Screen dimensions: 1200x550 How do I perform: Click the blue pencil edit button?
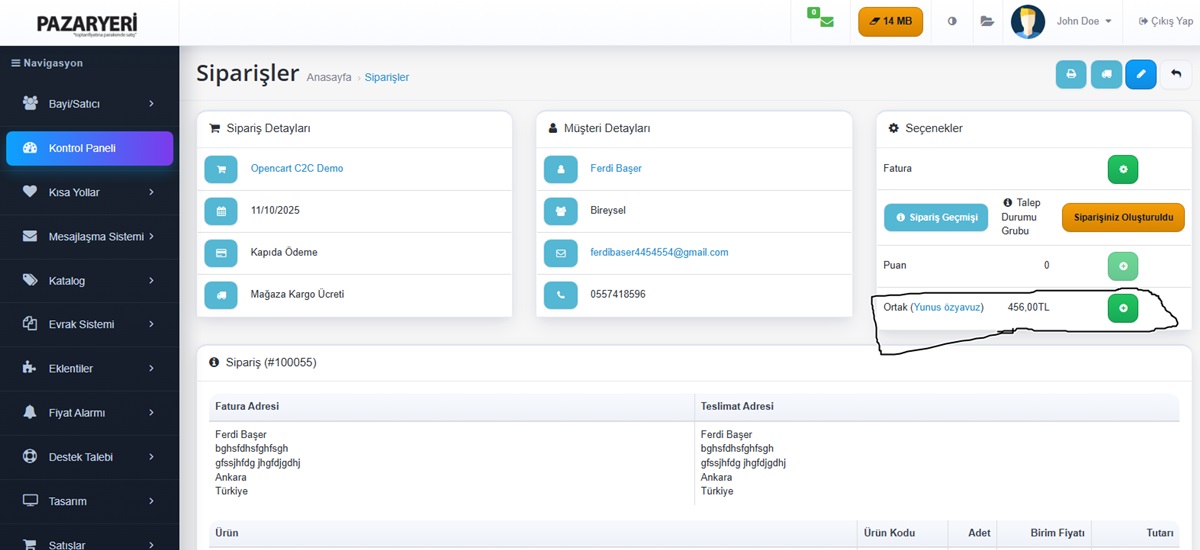(x=1141, y=75)
